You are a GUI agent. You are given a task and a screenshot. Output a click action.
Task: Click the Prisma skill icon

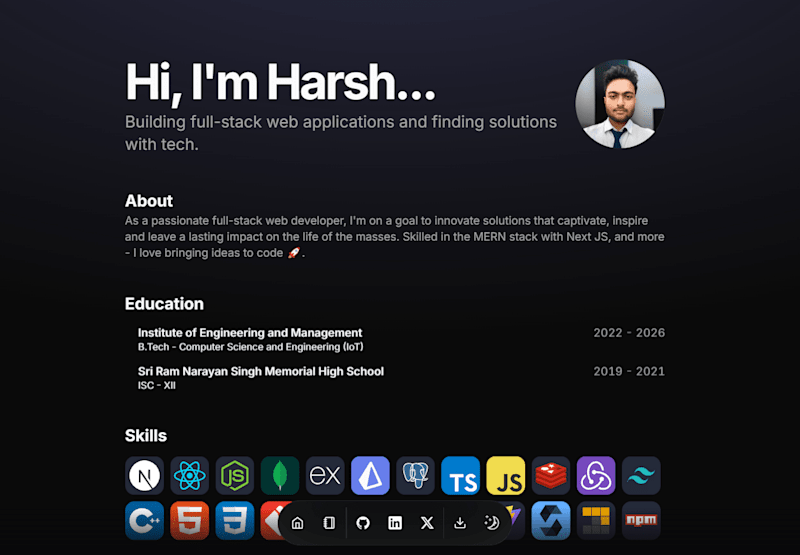click(x=370, y=475)
